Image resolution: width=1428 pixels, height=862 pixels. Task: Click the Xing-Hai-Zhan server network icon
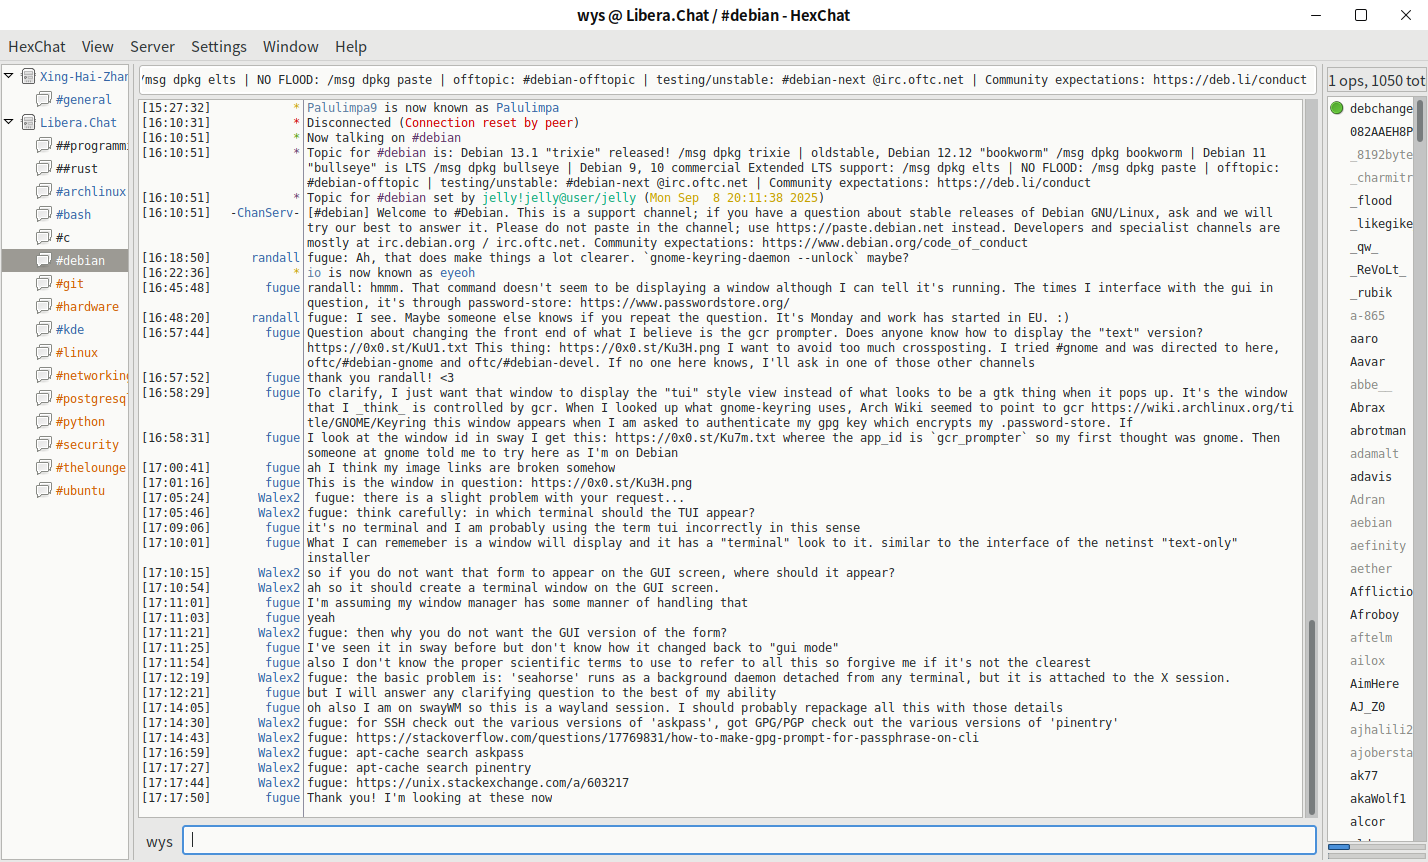[28, 76]
